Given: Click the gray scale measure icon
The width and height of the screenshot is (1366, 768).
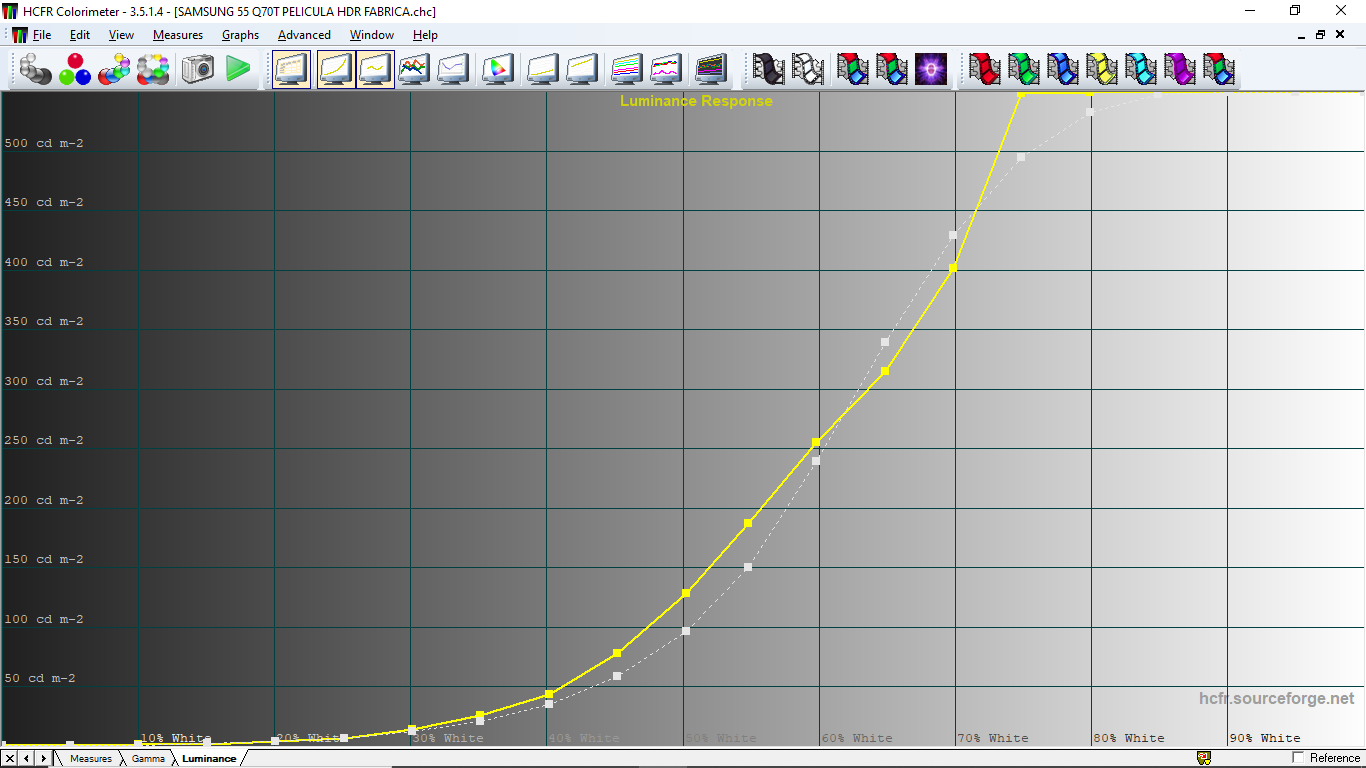Looking at the screenshot, I should [x=36, y=69].
